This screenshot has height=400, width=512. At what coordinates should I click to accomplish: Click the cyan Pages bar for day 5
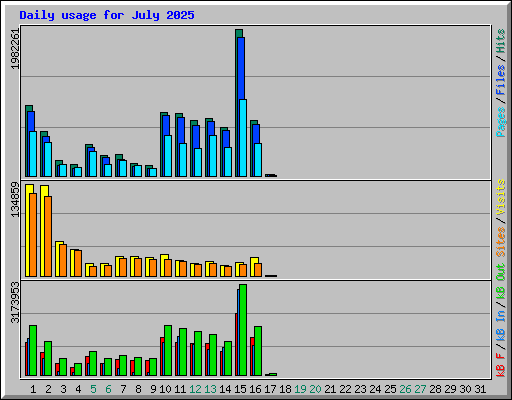coord(93,164)
